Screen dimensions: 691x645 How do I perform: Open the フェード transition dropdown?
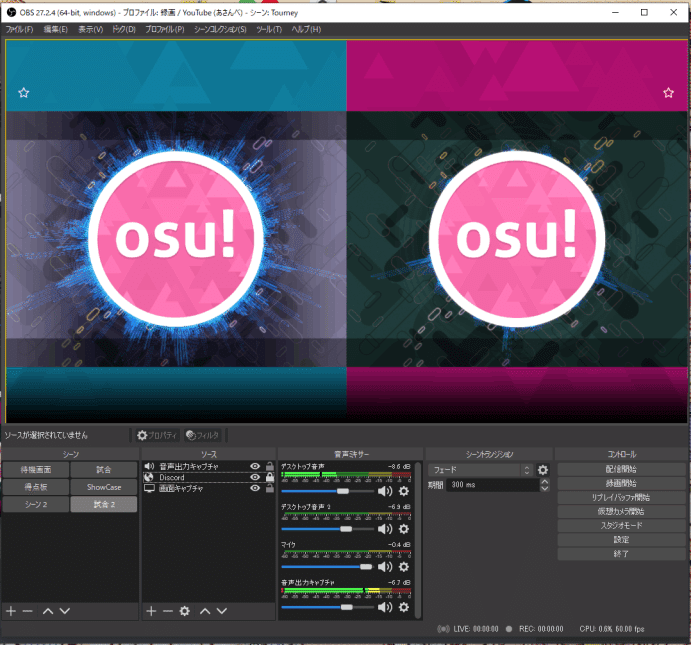click(481, 470)
